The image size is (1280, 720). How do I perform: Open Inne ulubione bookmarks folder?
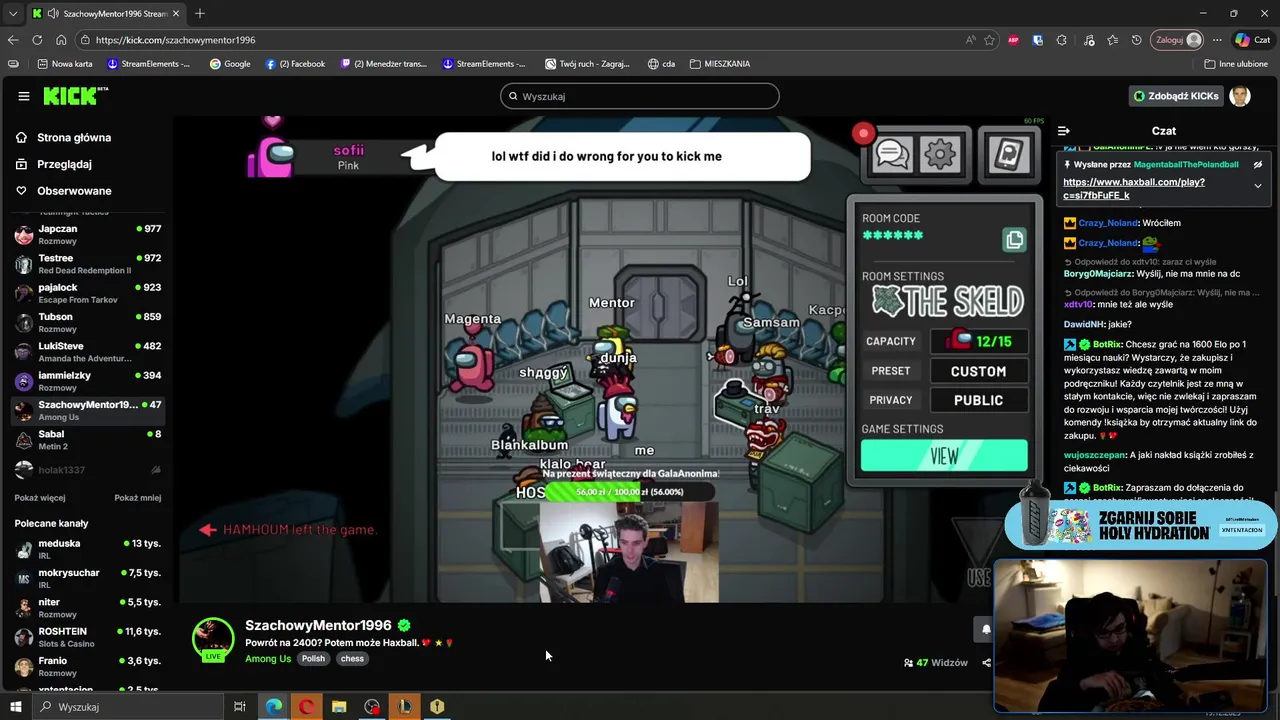[1237, 64]
